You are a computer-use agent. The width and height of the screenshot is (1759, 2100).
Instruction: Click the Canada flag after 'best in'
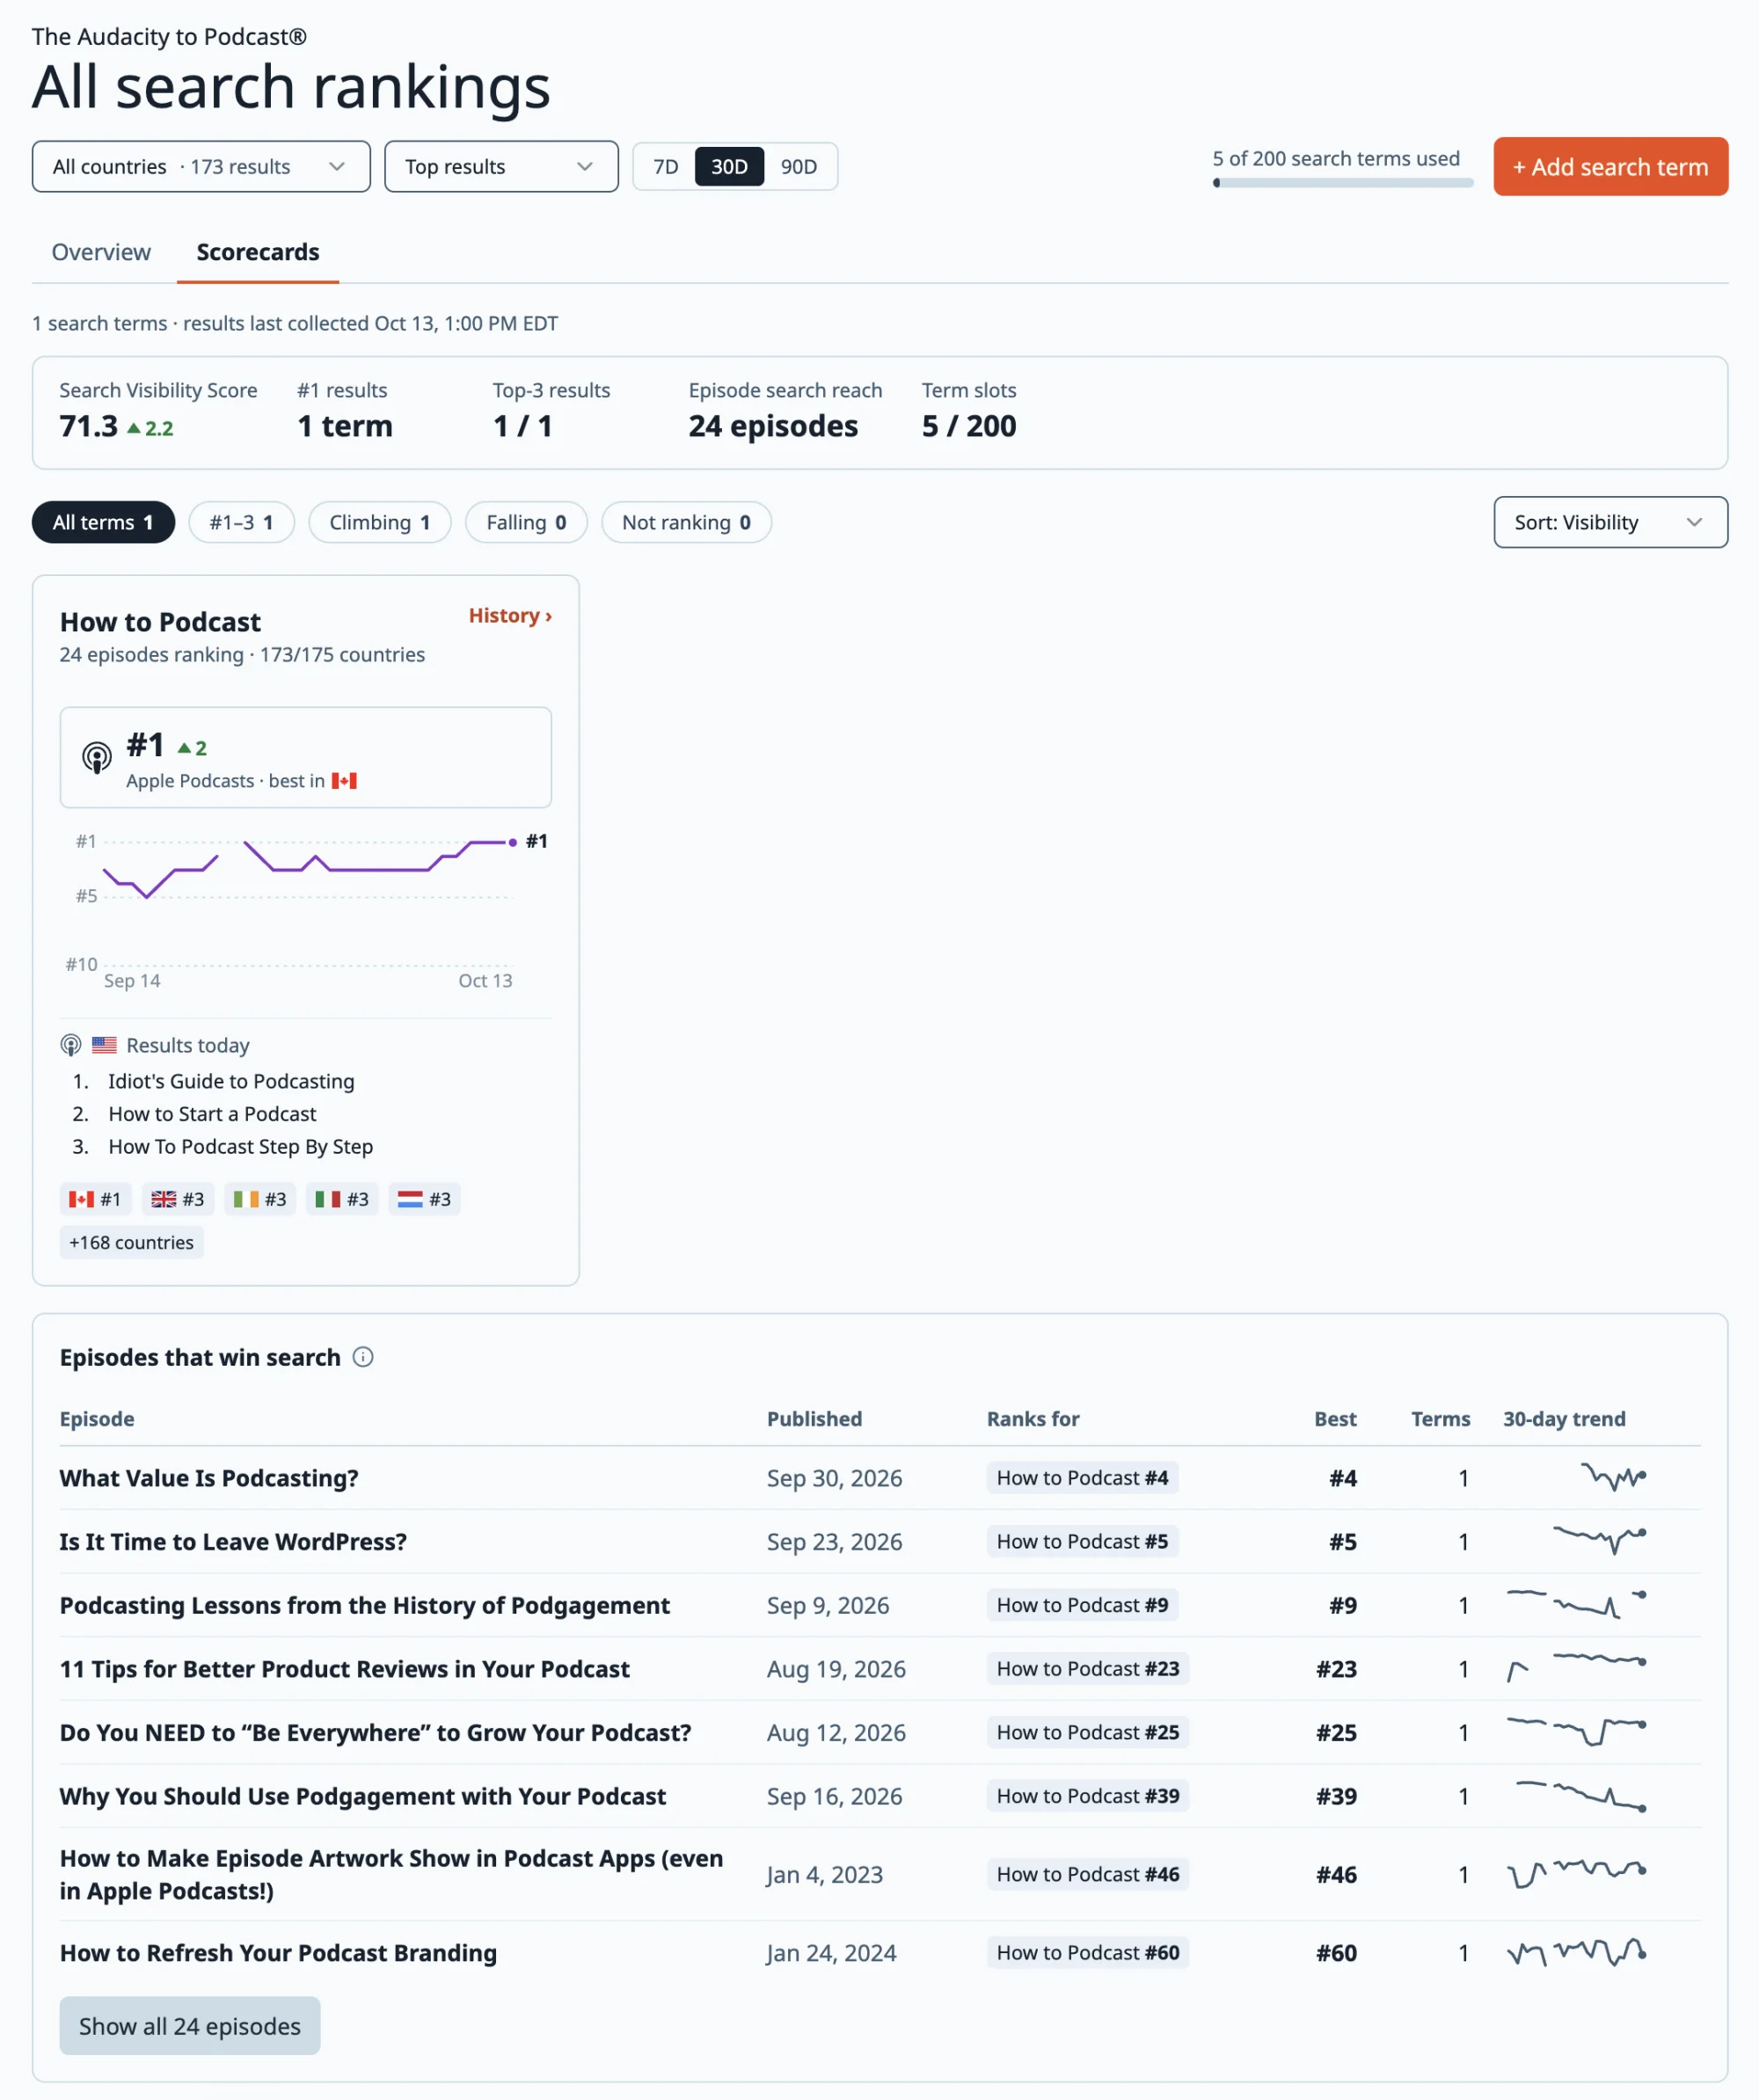pyautogui.click(x=344, y=781)
